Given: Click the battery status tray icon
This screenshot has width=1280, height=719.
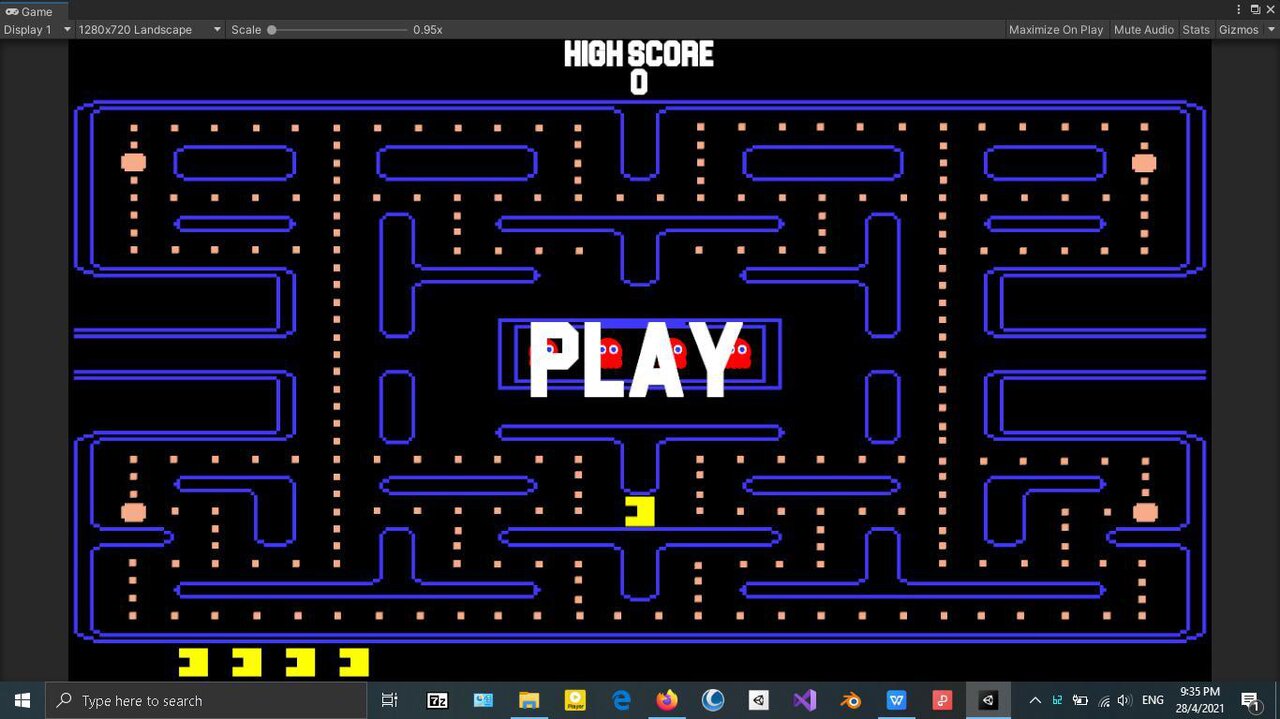Looking at the screenshot, I should pos(1080,700).
